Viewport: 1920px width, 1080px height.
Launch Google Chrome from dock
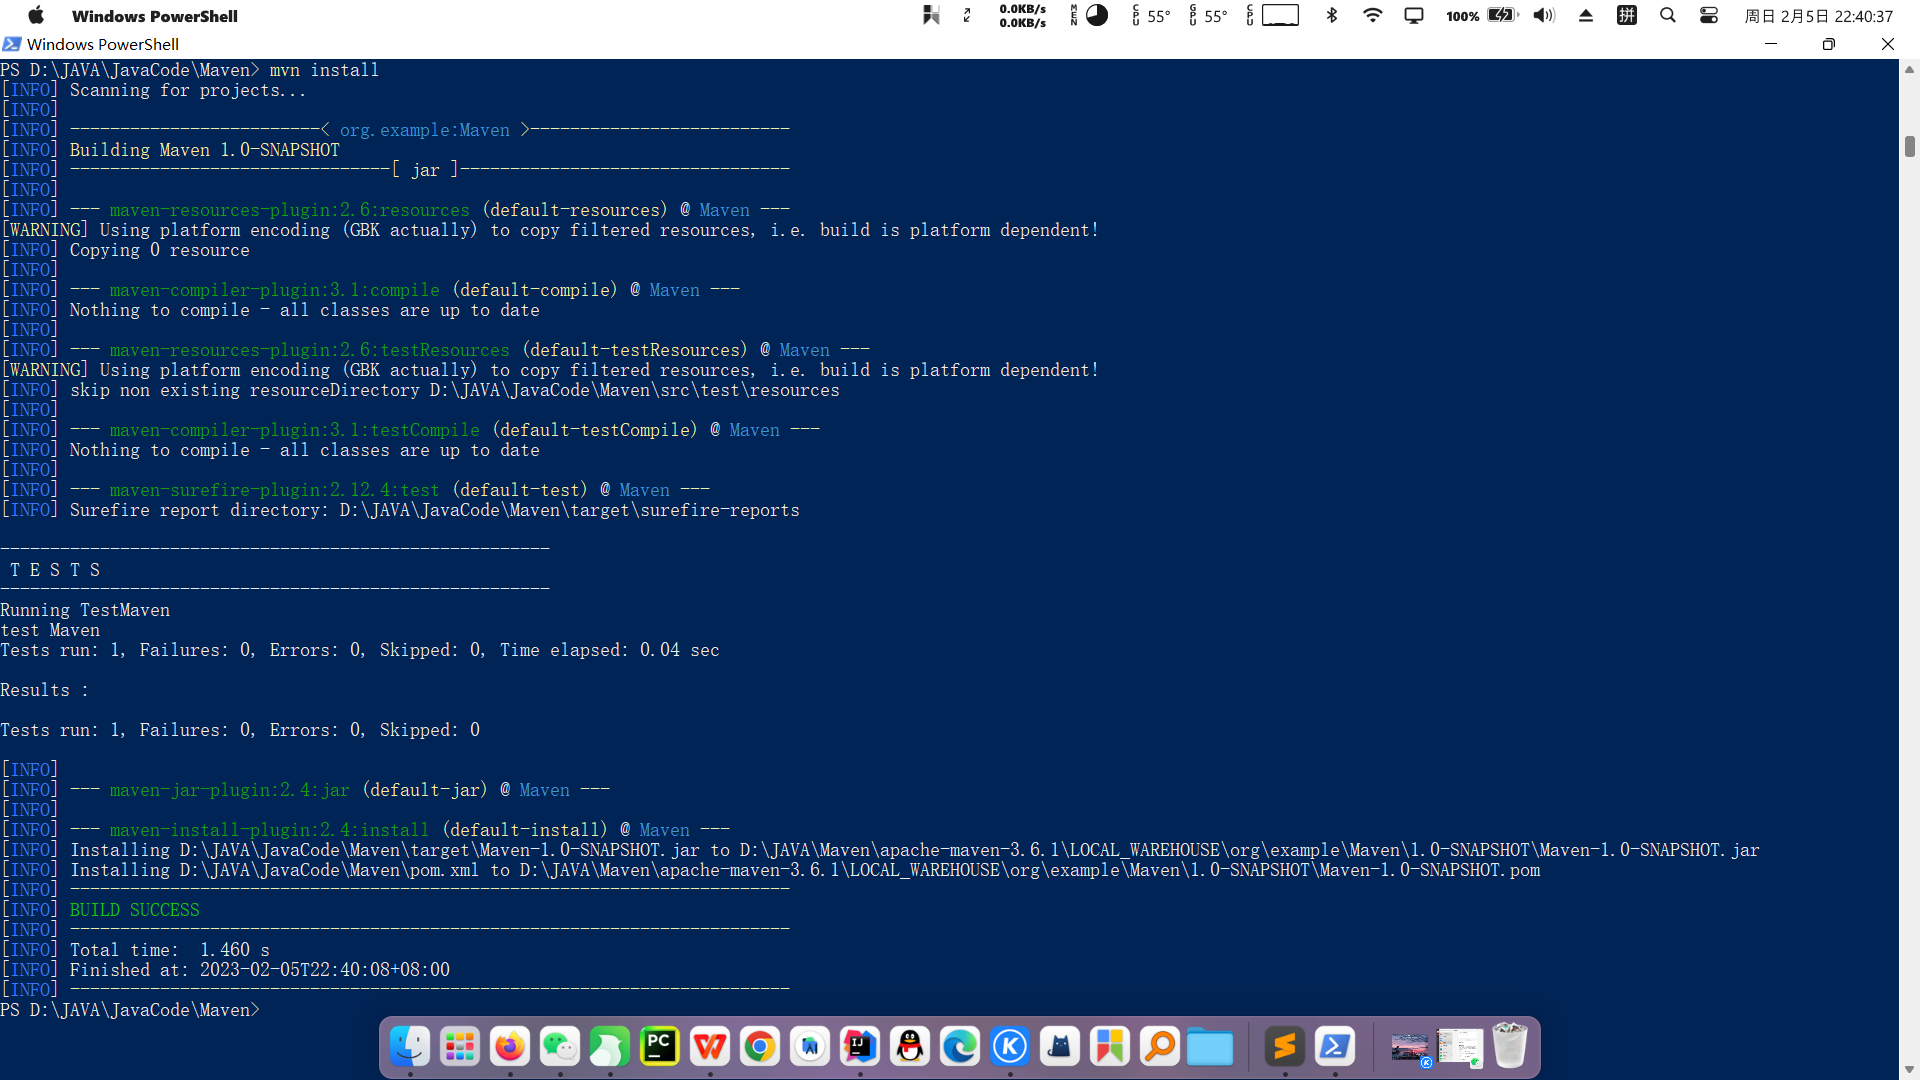pos(760,1047)
